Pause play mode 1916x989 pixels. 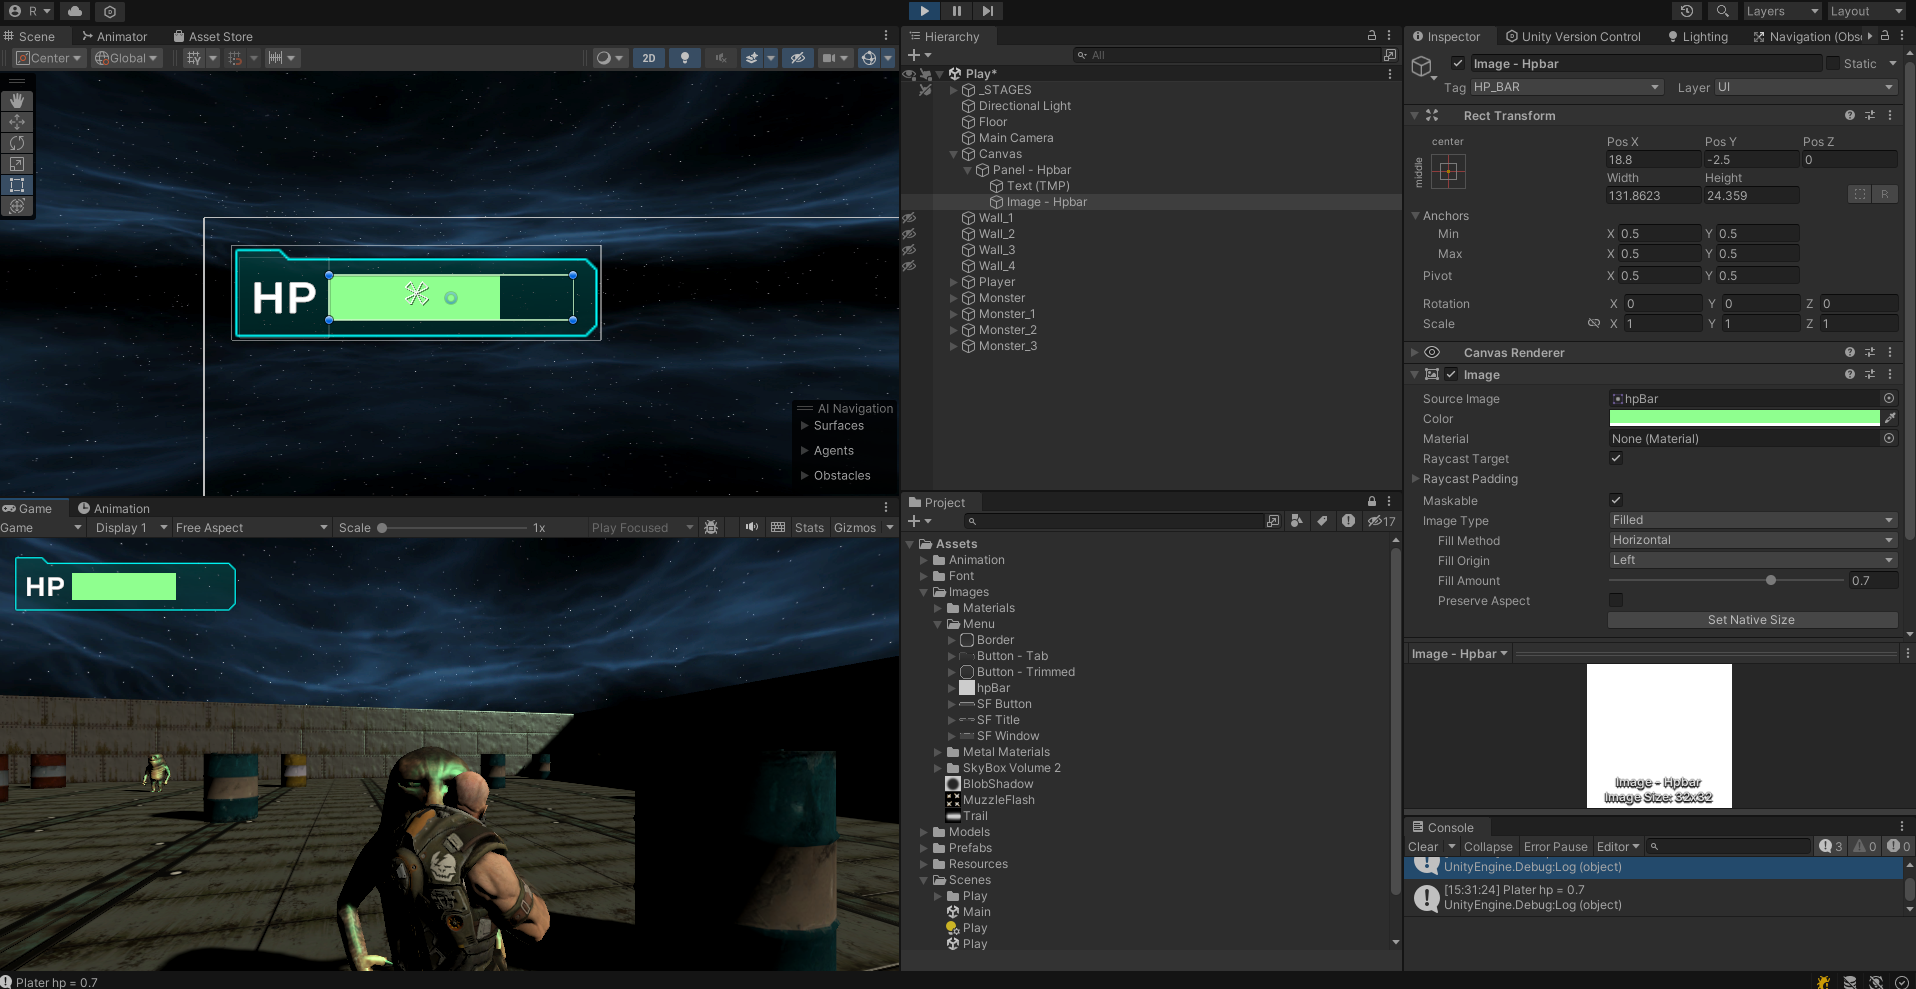(x=955, y=11)
